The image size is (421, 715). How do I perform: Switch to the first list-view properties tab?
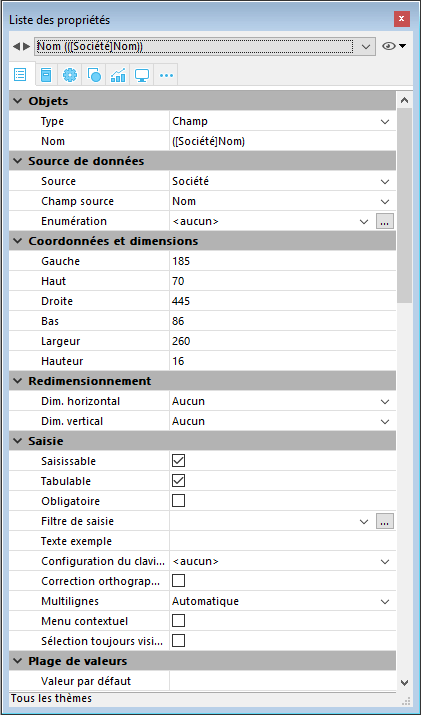pyautogui.click(x=21, y=74)
